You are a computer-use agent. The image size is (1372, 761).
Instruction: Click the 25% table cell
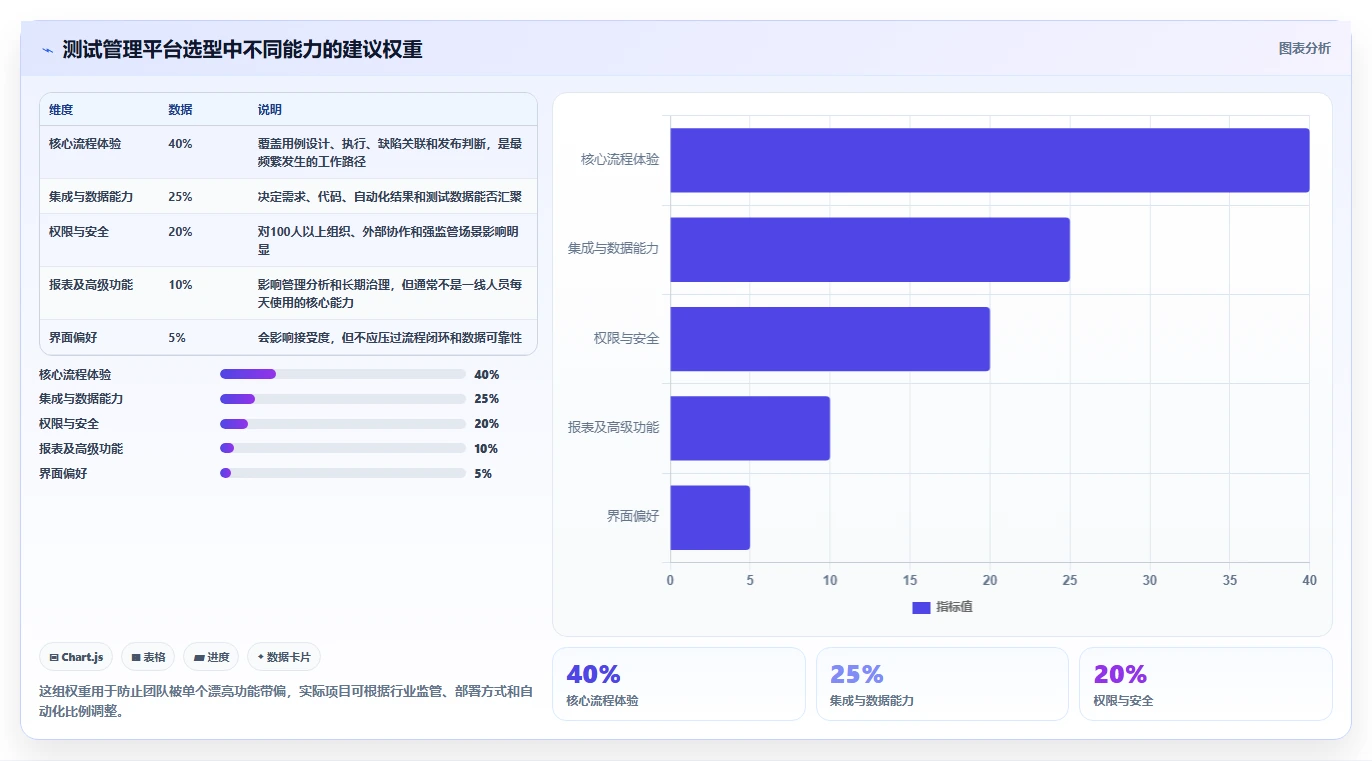[180, 197]
